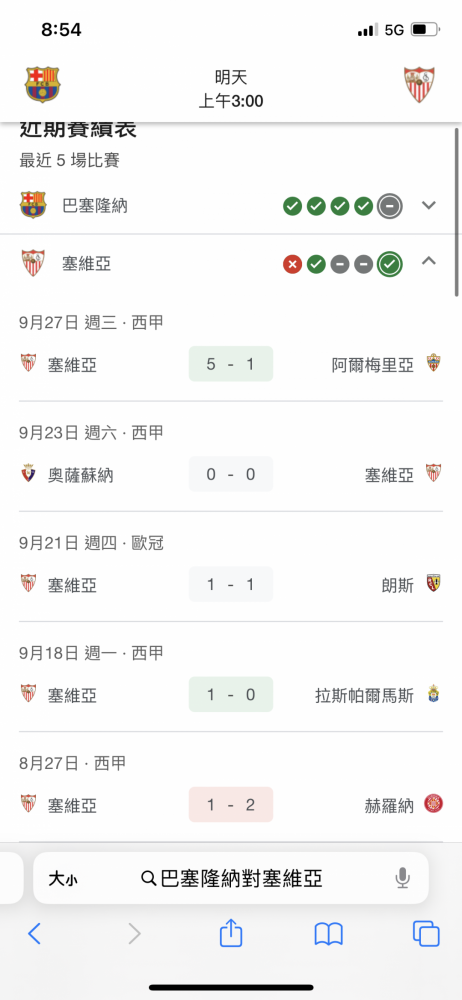
Task: Tap the Safari share icon
Action: coord(231,933)
